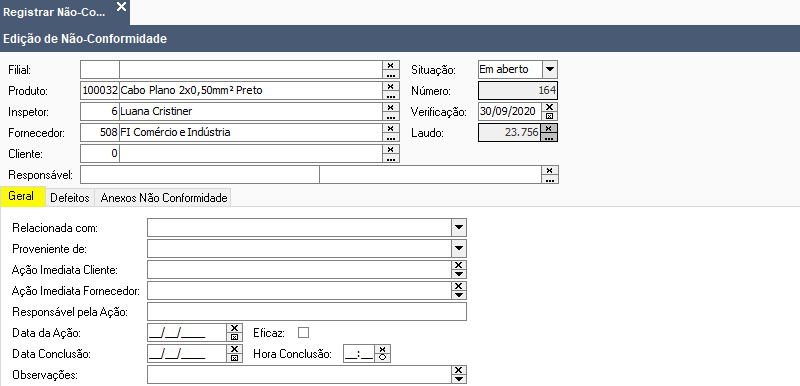The width and height of the screenshot is (800, 386).
Task: Expand Ação Imediata Cliente arrow
Action: [459, 274]
